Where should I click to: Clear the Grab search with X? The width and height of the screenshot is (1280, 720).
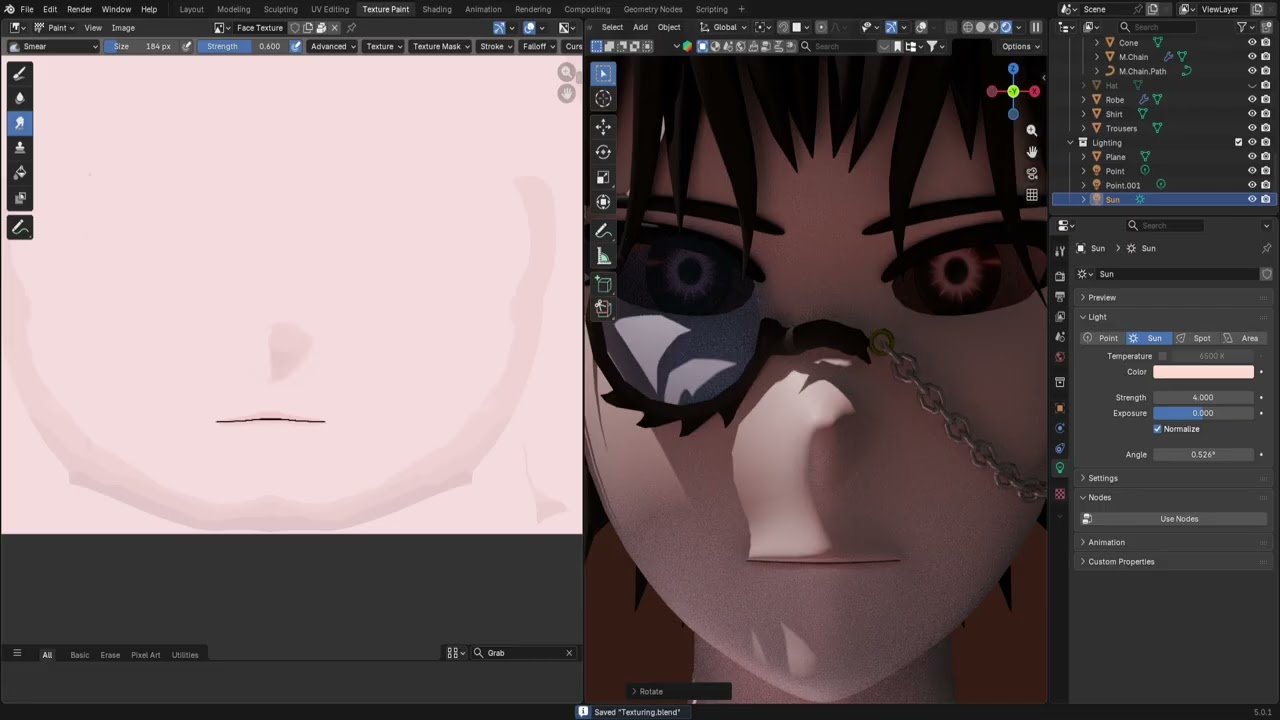tap(569, 653)
